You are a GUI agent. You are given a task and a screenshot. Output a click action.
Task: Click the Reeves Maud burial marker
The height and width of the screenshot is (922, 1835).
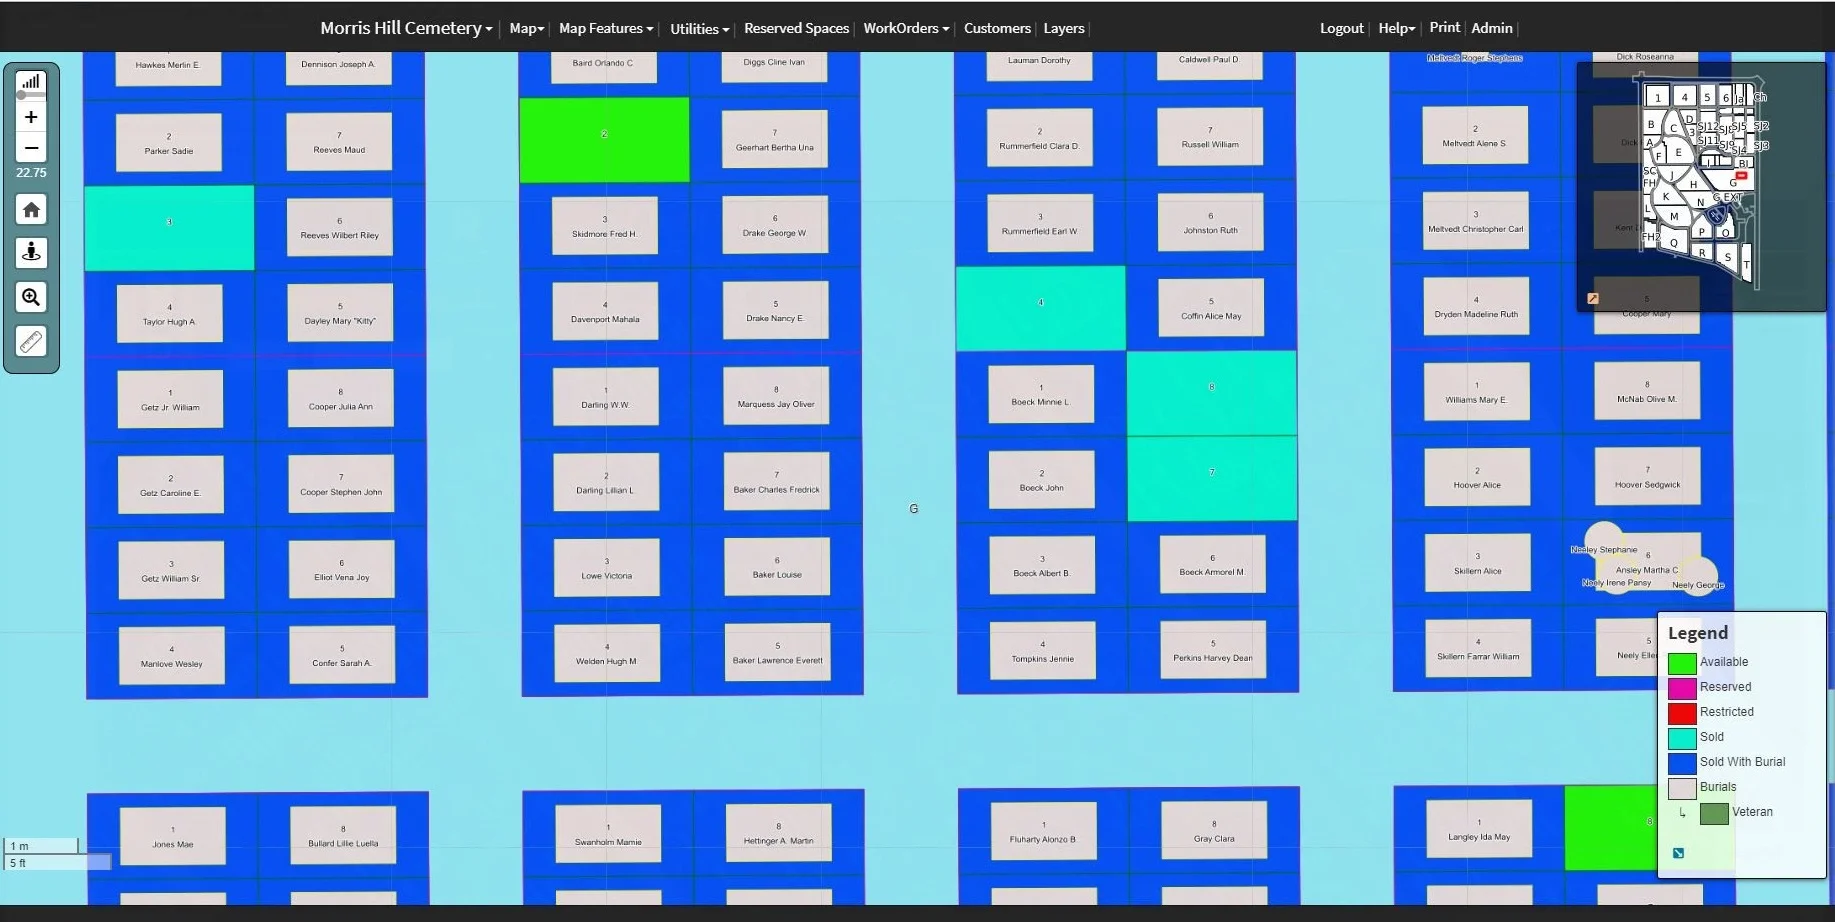[x=340, y=142]
